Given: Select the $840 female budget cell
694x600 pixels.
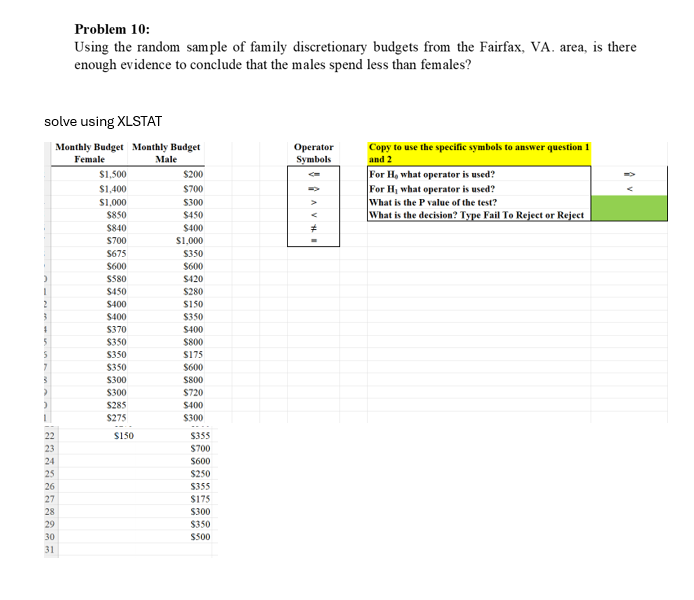Looking at the screenshot, I should 89,228.
